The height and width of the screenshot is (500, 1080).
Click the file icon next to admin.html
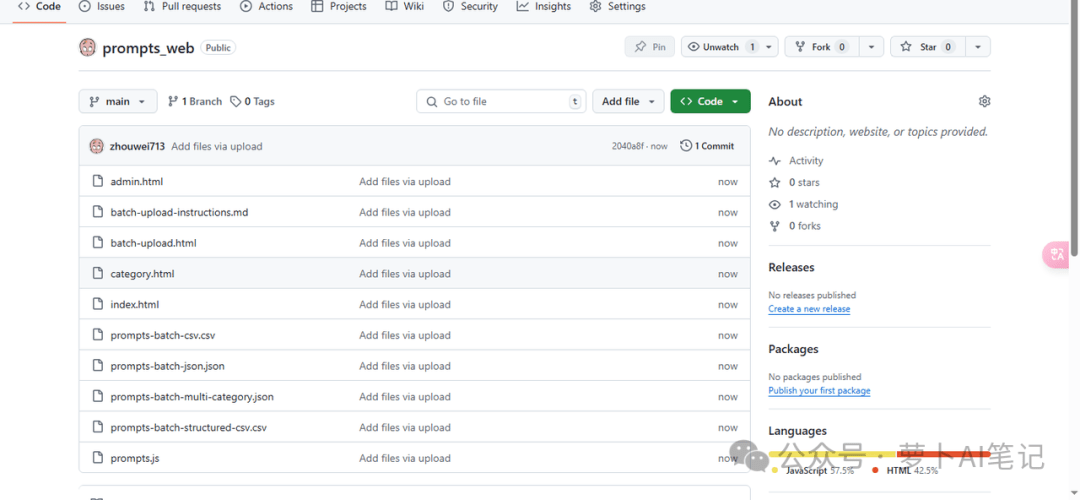tap(97, 182)
